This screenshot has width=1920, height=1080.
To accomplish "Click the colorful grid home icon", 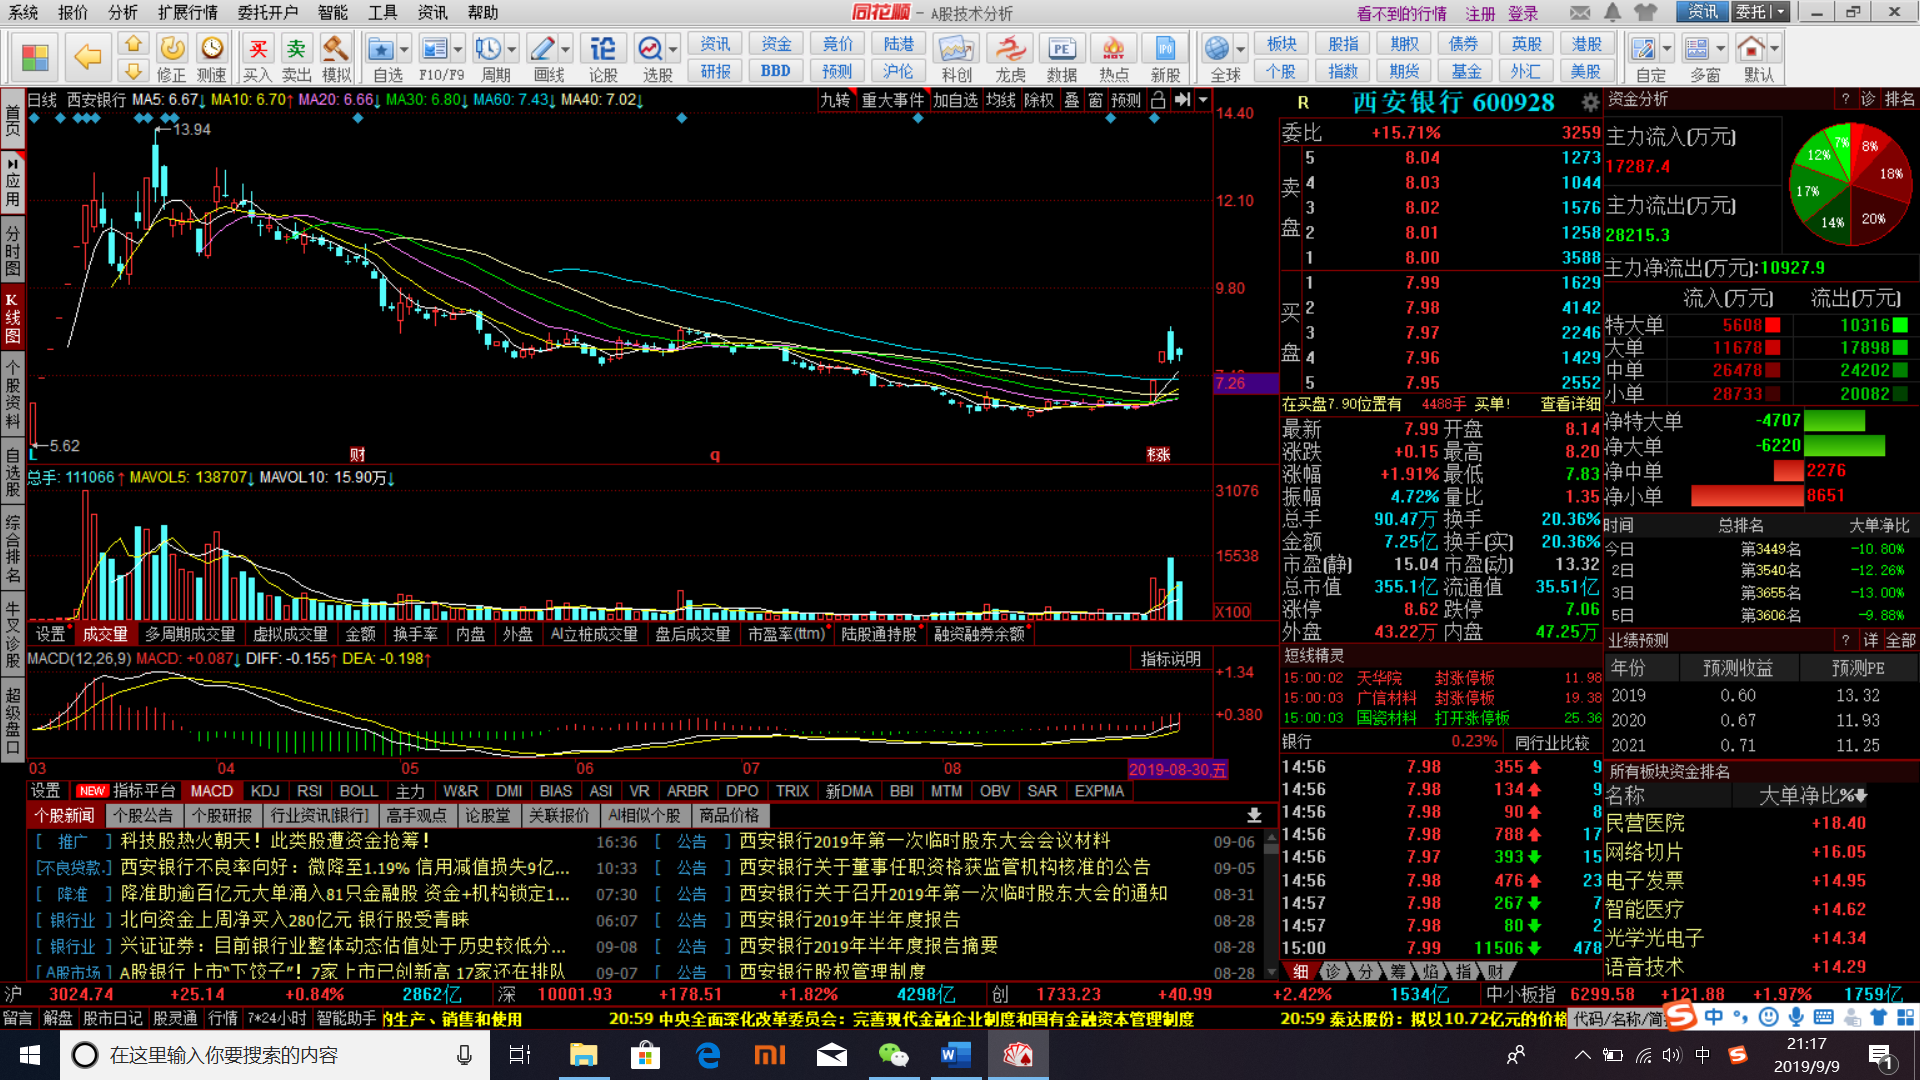I will (35, 57).
